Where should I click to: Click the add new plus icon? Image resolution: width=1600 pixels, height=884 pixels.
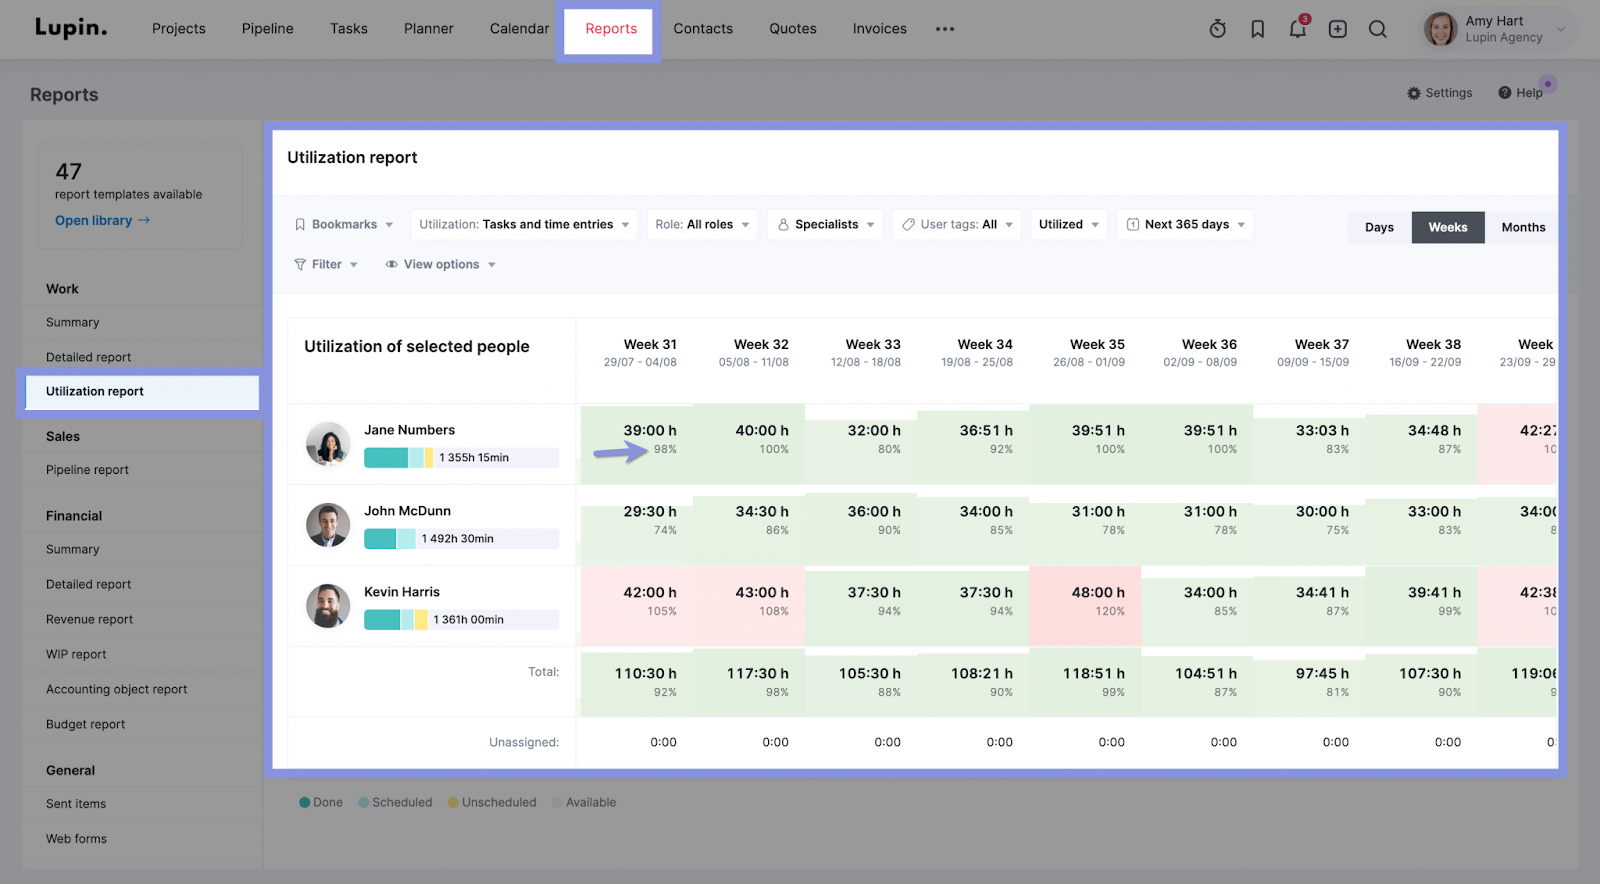tap(1338, 29)
